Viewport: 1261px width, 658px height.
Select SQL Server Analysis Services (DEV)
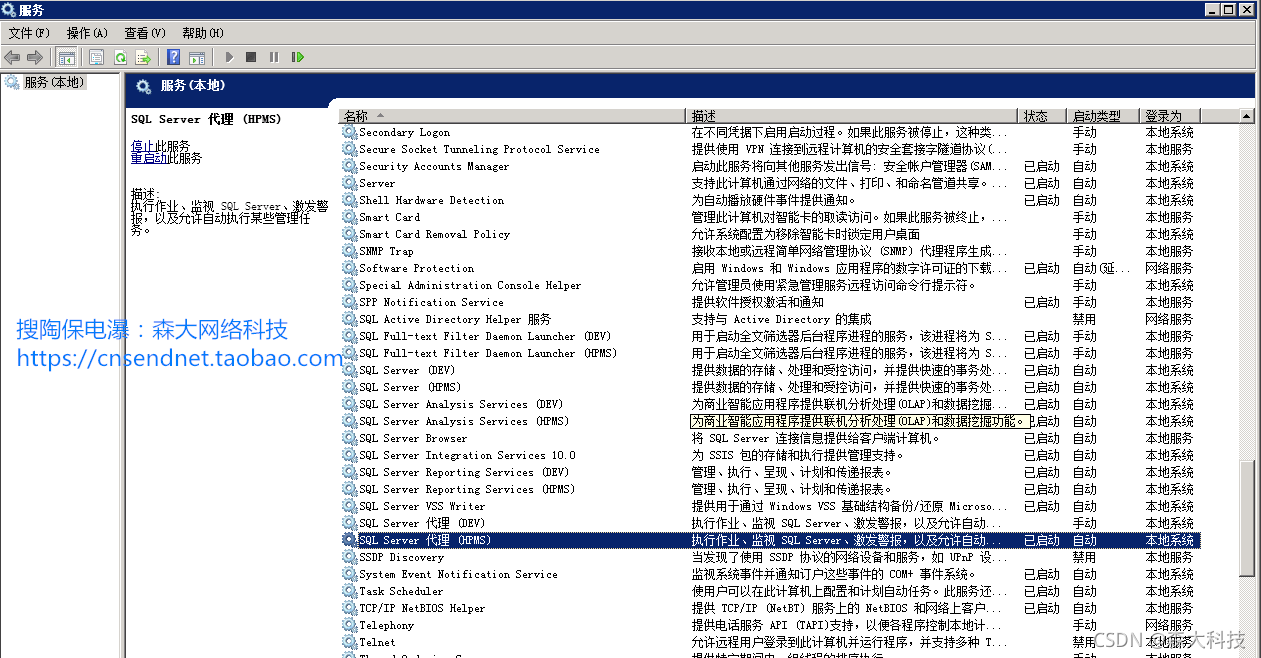(461, 404)
